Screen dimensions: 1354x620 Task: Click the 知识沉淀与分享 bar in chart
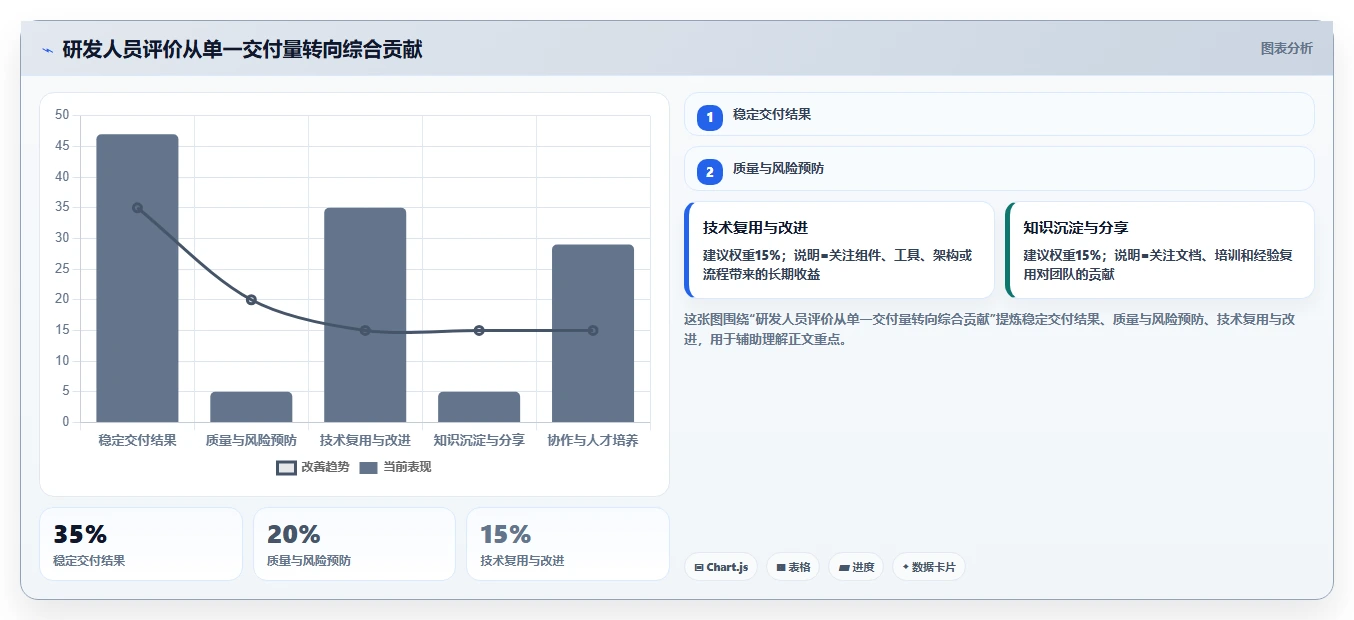tap(479, 407)
